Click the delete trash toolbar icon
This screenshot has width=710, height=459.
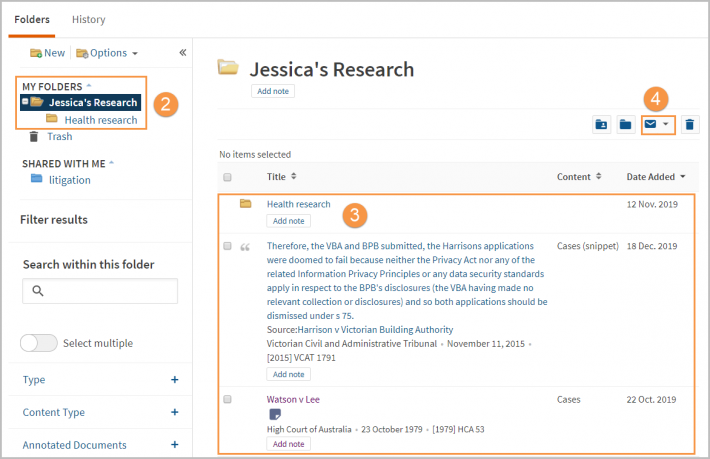pos(690,124)
